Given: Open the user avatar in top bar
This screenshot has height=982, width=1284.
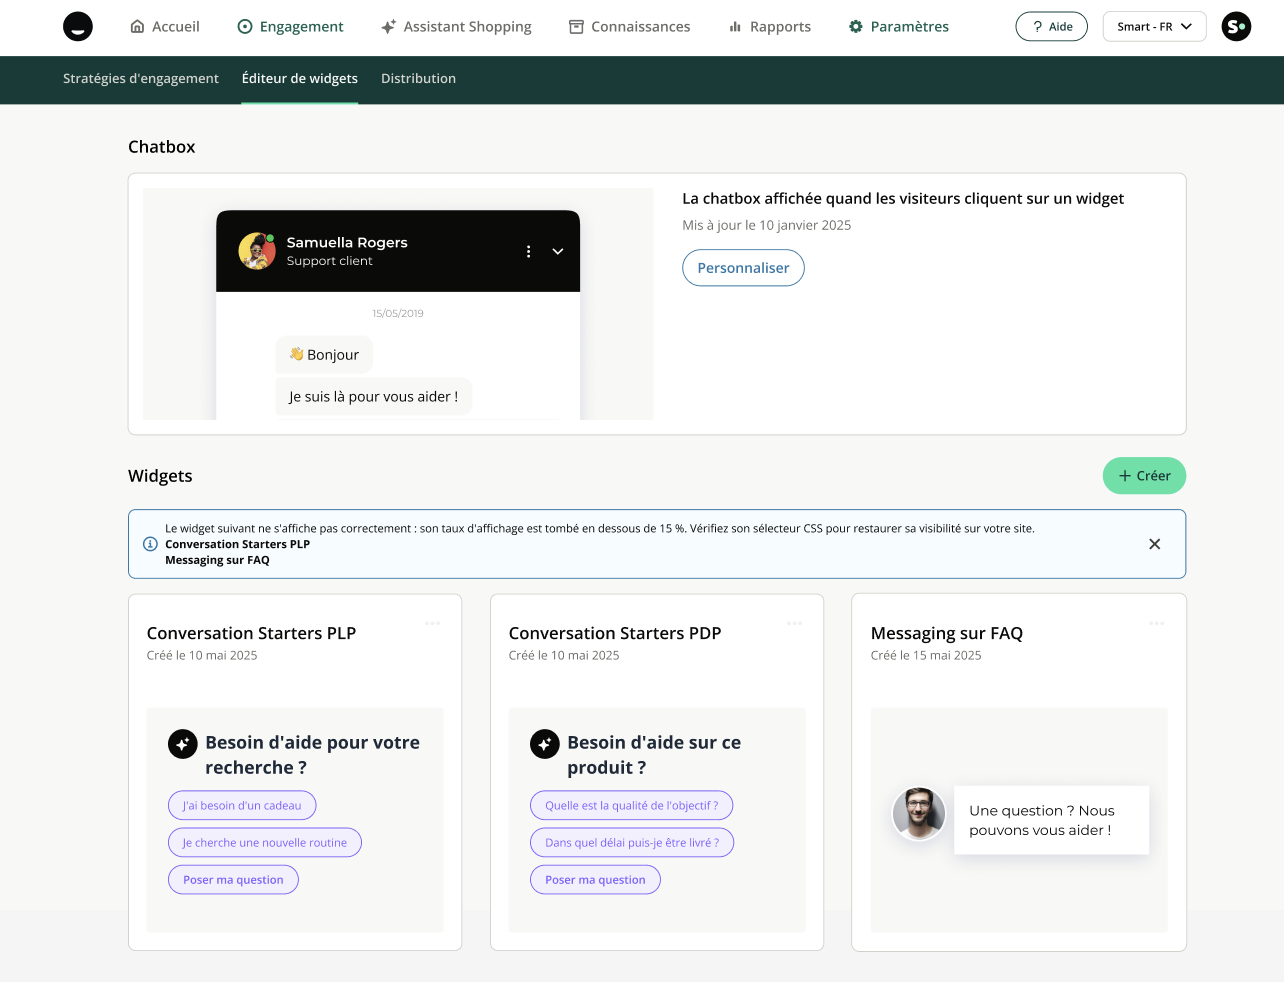Looking at the screenshot, I should [1236, 27].
